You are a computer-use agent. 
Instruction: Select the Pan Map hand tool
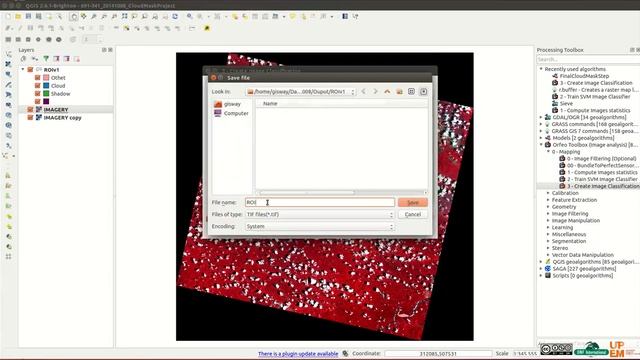pyautogui.click(x=73, y=16)
